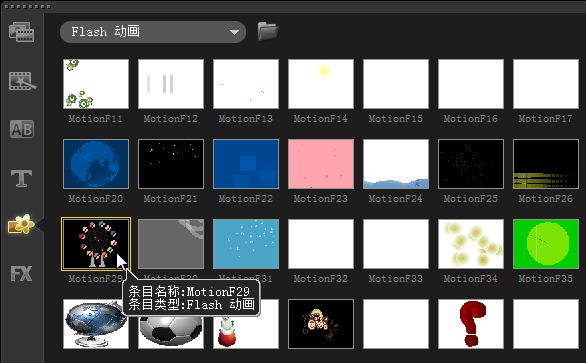
Task: Click the MotionF20 label text
Action: click(96, 199)
